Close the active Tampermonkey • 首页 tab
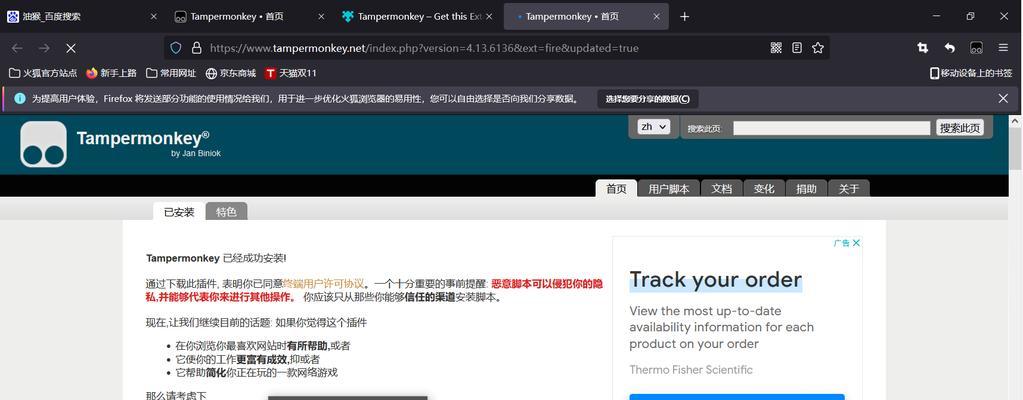Image resolution: width=1023 pixels, height=400 pixels. (x=656, y=16)
